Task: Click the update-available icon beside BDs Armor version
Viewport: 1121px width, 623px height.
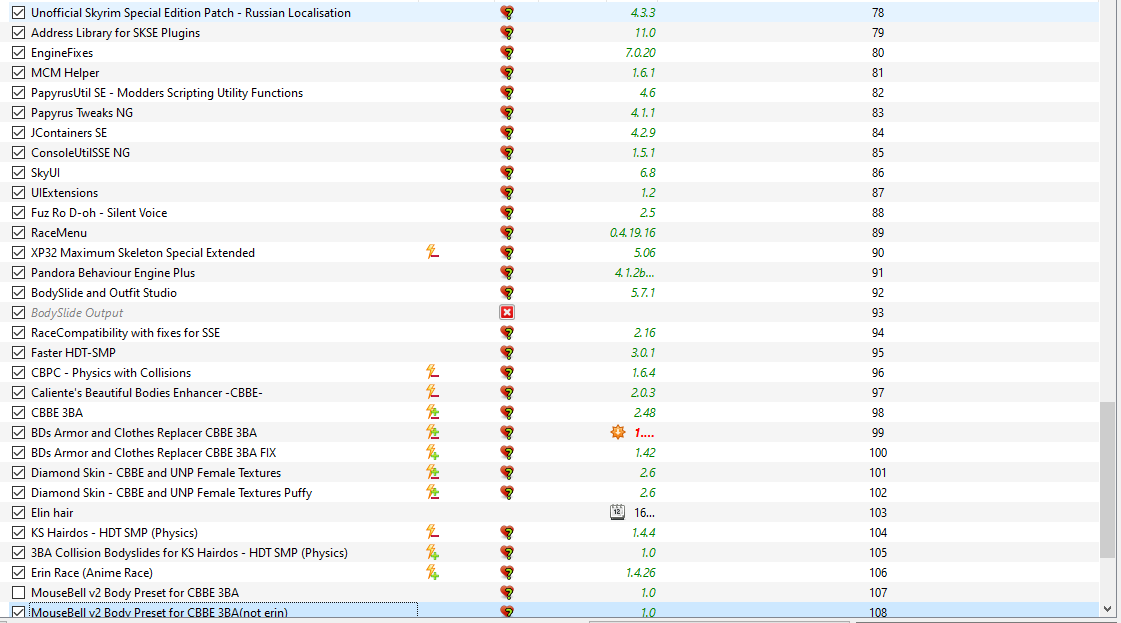Action: (618, 432)
